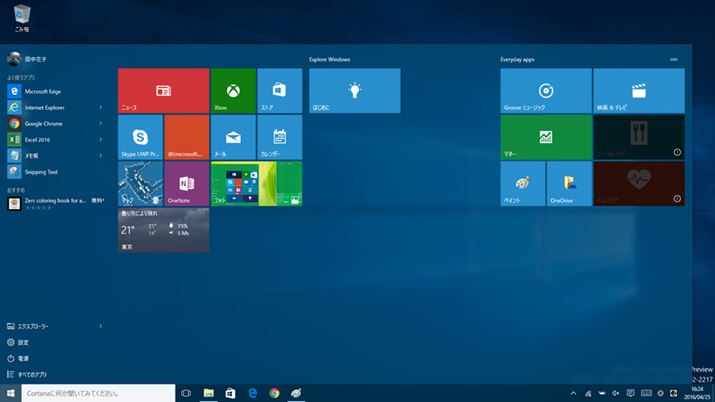The height and width of the screenshot is (402, 715).
Task: Expand the エクスプローラー submenu arrow
Action: (101, 326)
